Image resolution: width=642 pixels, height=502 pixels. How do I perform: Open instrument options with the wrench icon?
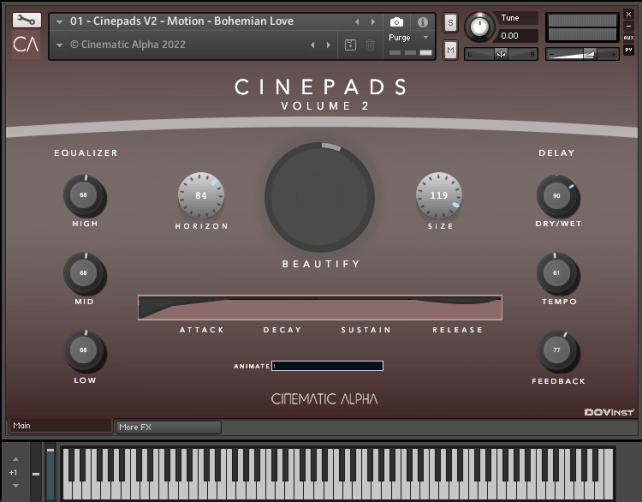(27, 20)
